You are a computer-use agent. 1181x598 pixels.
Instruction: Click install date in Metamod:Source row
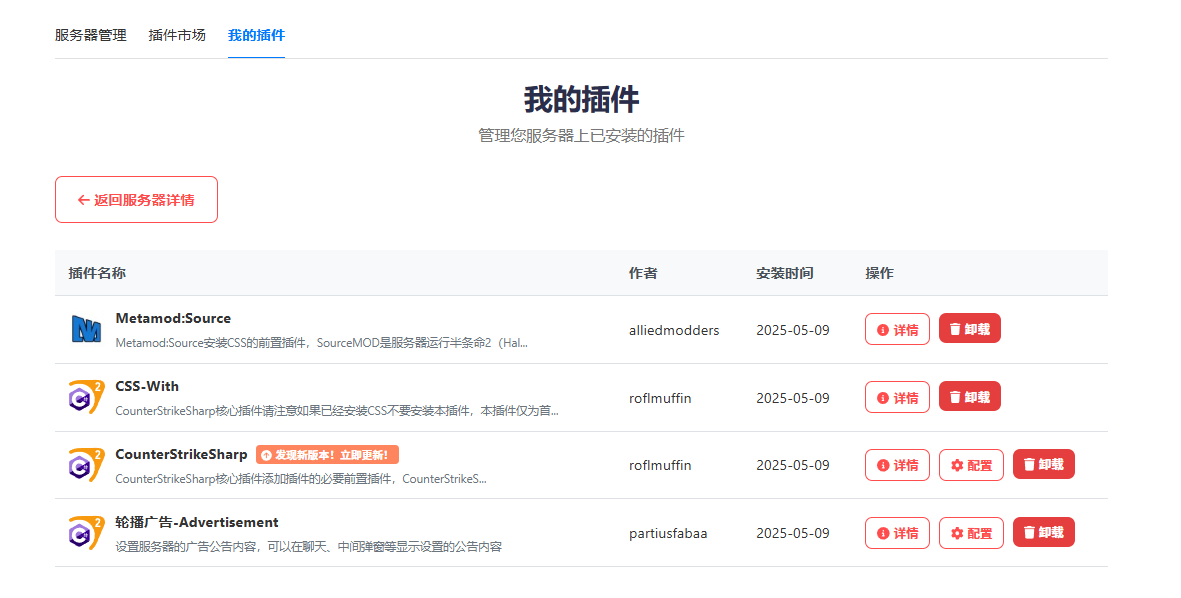[x=793, y=330]
